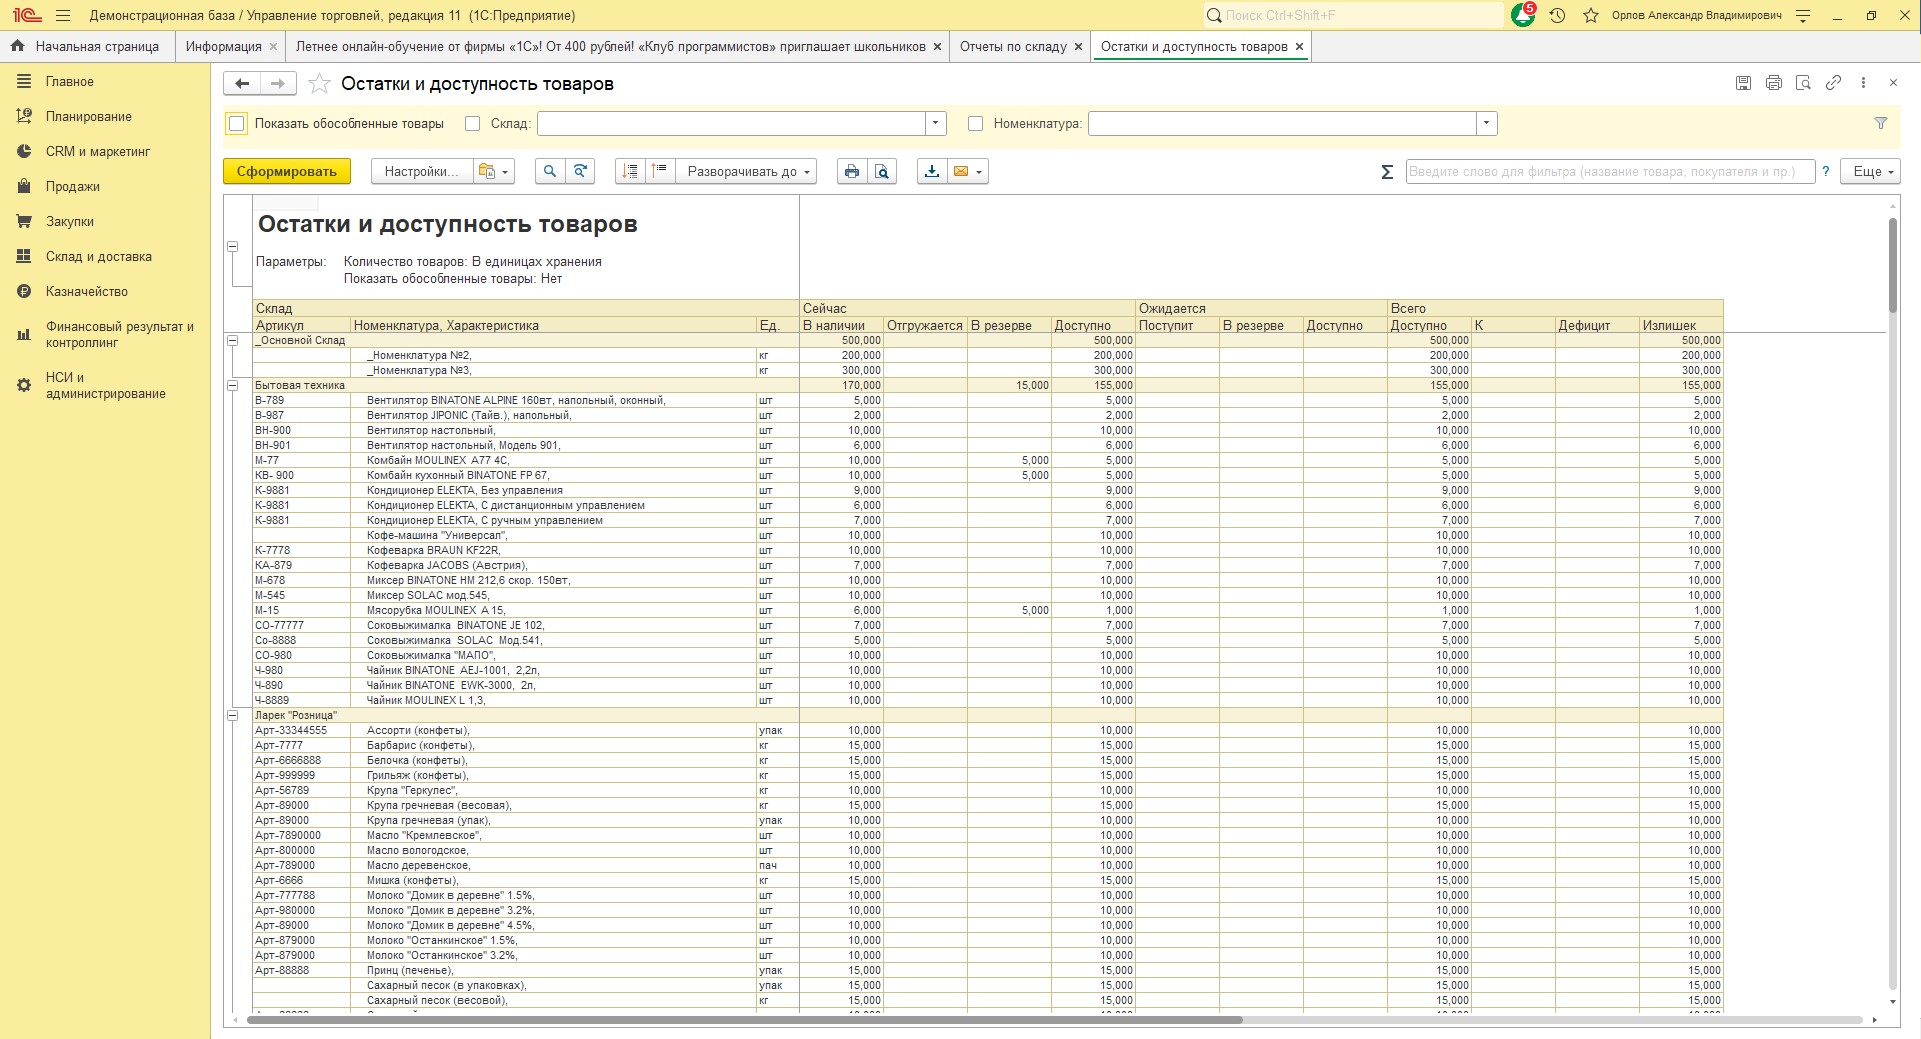Select row Мясорубка MOULINEX A 15
The width and height of the screenshot is (1921, 1039).
click(988, 610)
